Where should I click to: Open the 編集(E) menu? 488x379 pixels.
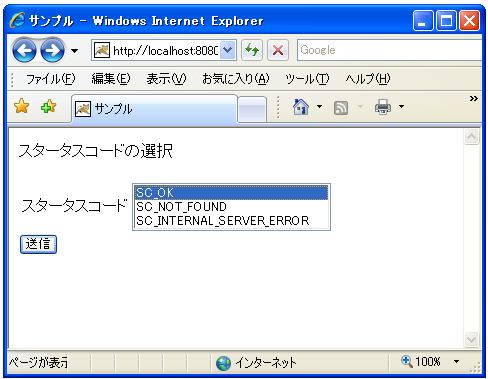pos(111,79)
